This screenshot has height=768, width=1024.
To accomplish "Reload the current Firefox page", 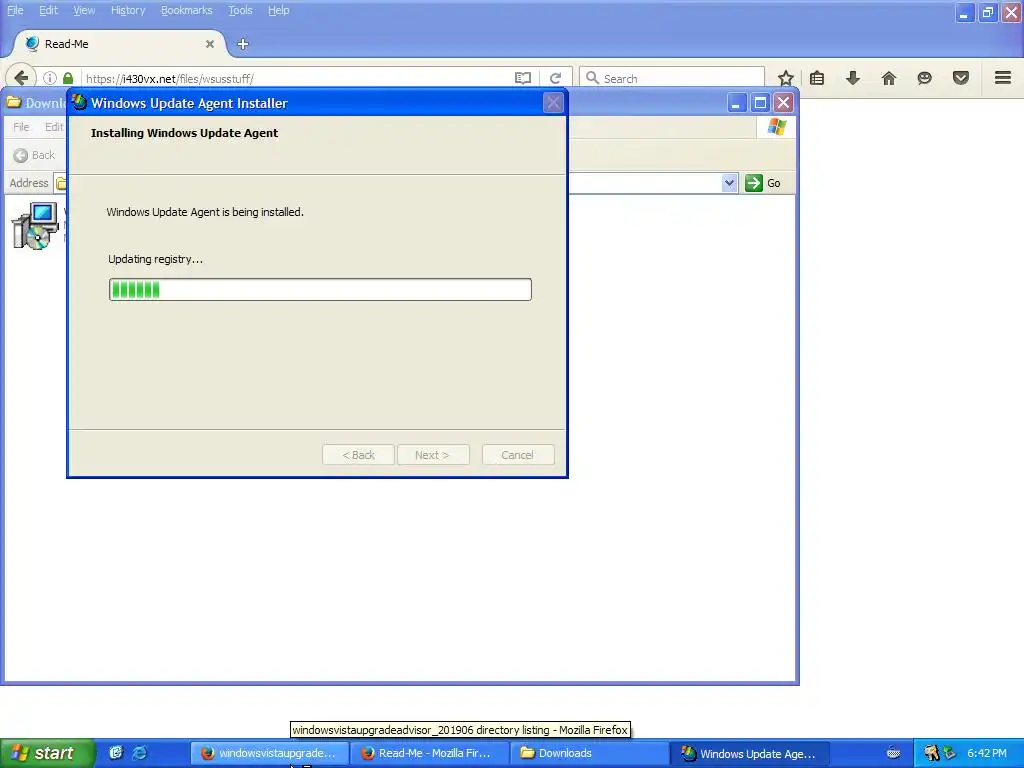I will tap(556, 78).
